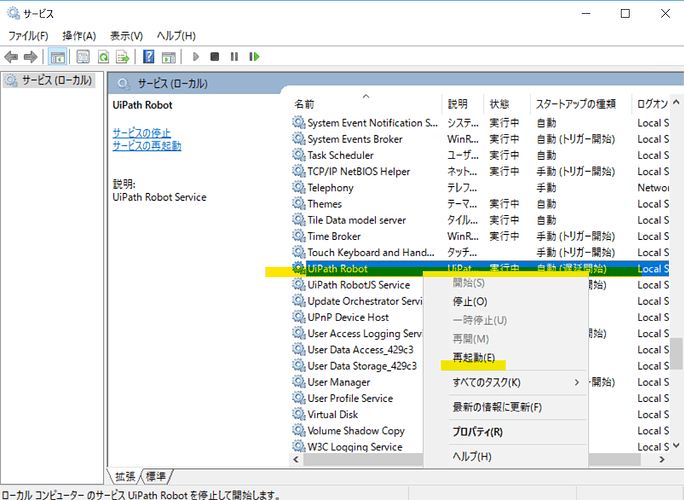Select the TCP/IP NetBIOS Helper row
This screenshot has width=684, height=500.
point(479,171)
